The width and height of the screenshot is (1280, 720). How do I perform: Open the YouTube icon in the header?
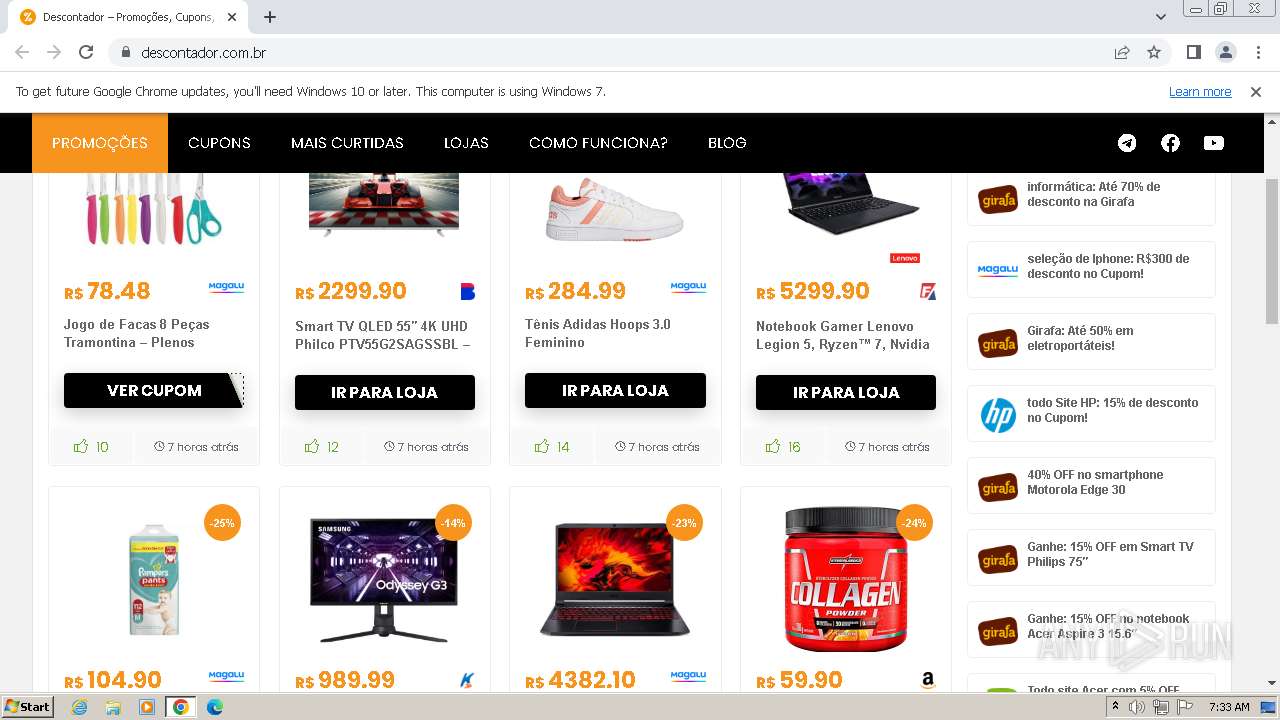click(1213, 143)
